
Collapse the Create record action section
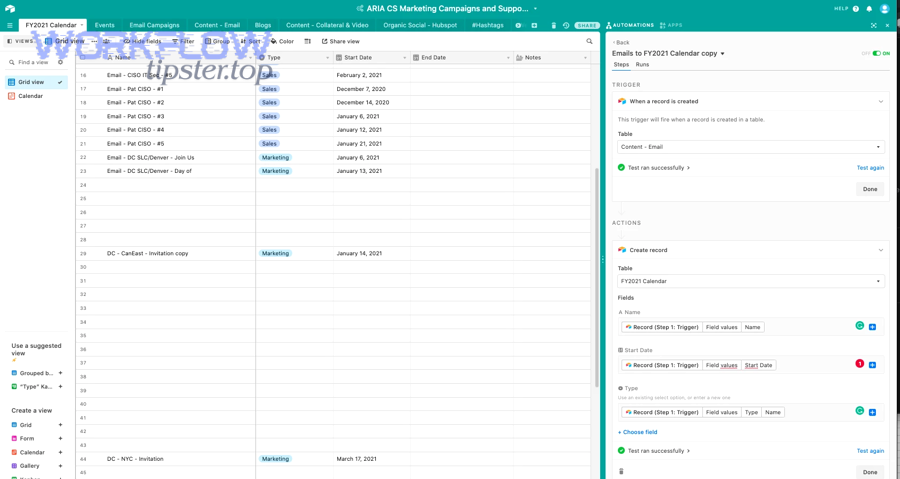point(880,250)
